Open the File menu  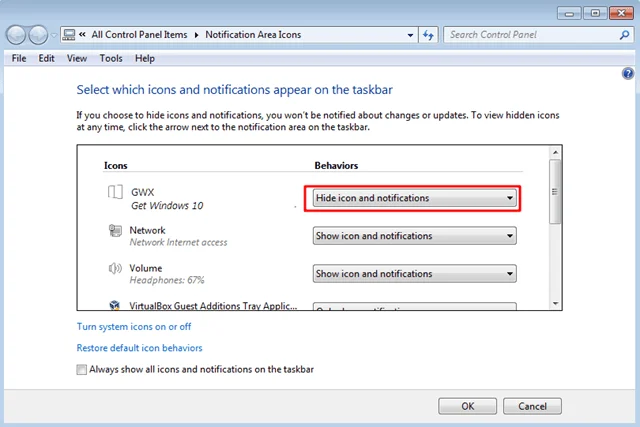coord(19,58)
